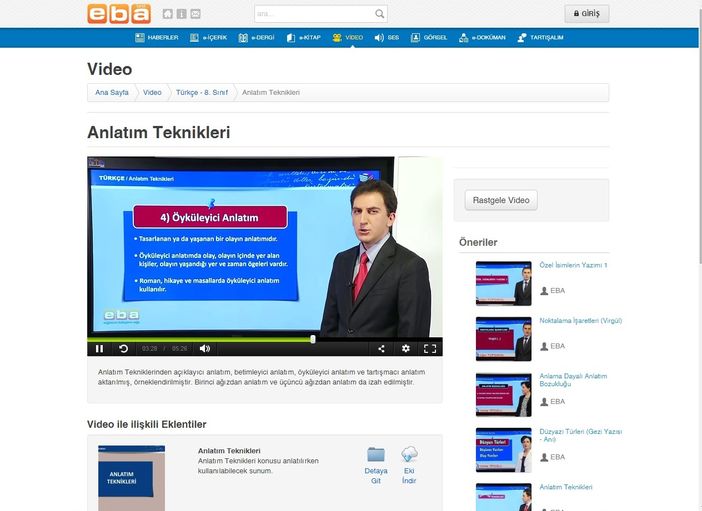The image size is (702, 511).
Task: Click Eki İndir cloud download icon
Action: click(x=409, y=454)
